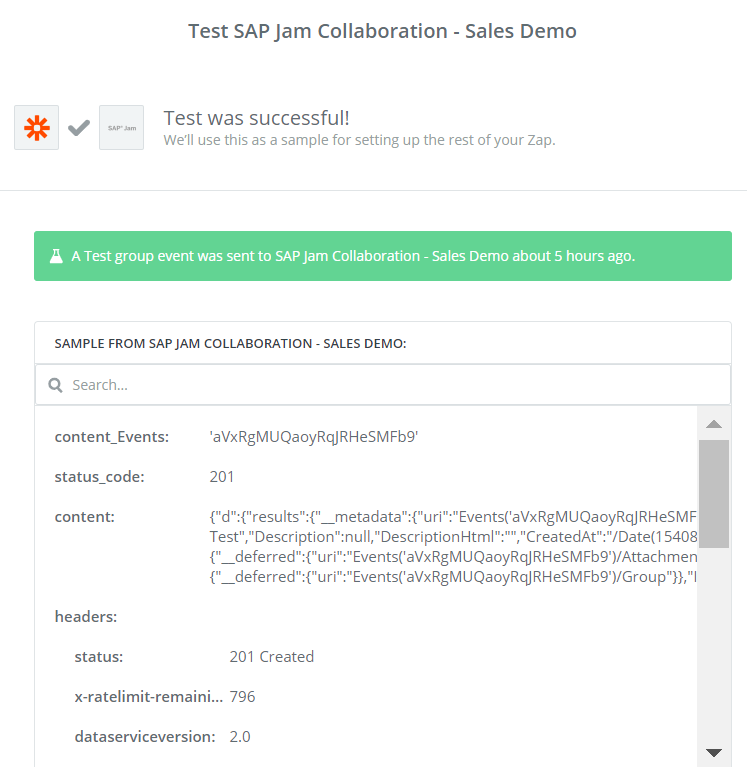Click the JSON line ending with /Group
Image resolution: width=747 pixels, height=767 pixels.
click(x=453, y=577)
